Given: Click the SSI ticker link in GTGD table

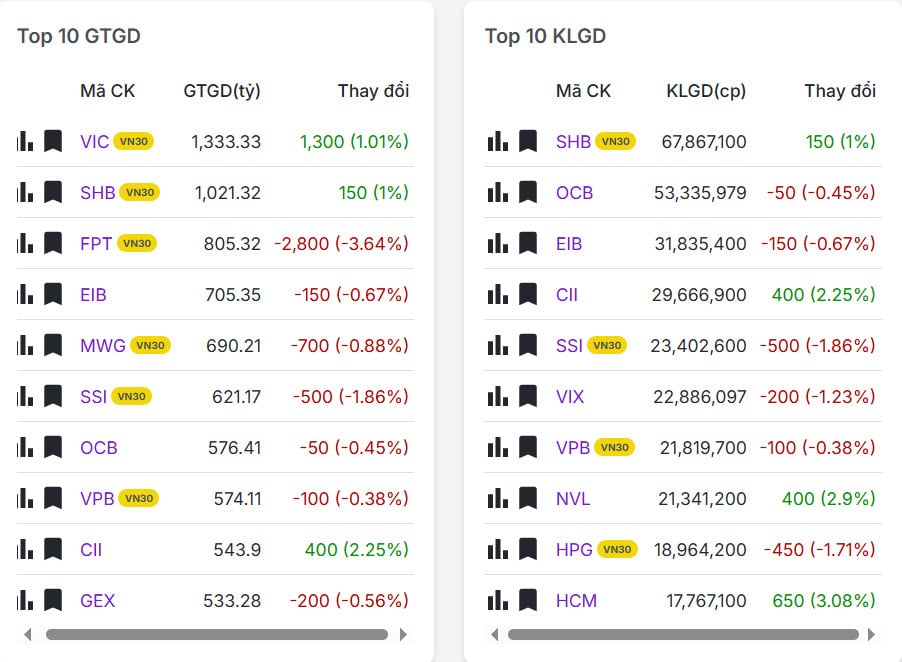Looking at the screenshot, I should pos(93,396).
